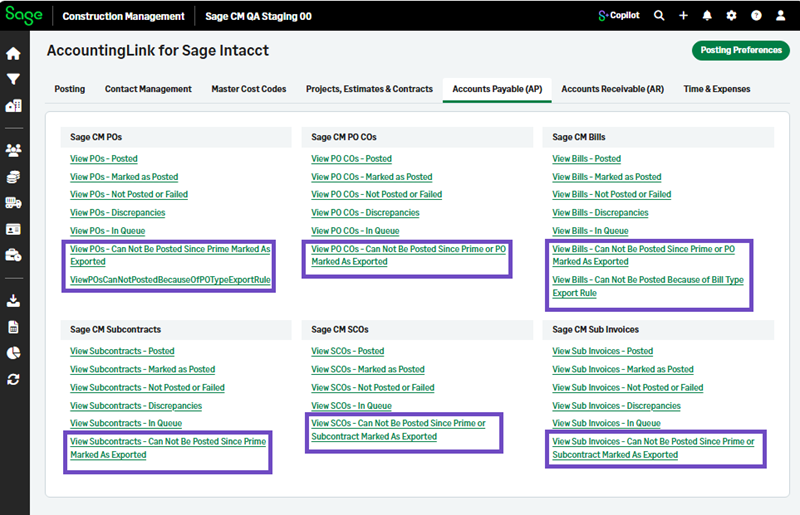
Task: Open the pie chart reports icon
Action: tap(13, 353)
